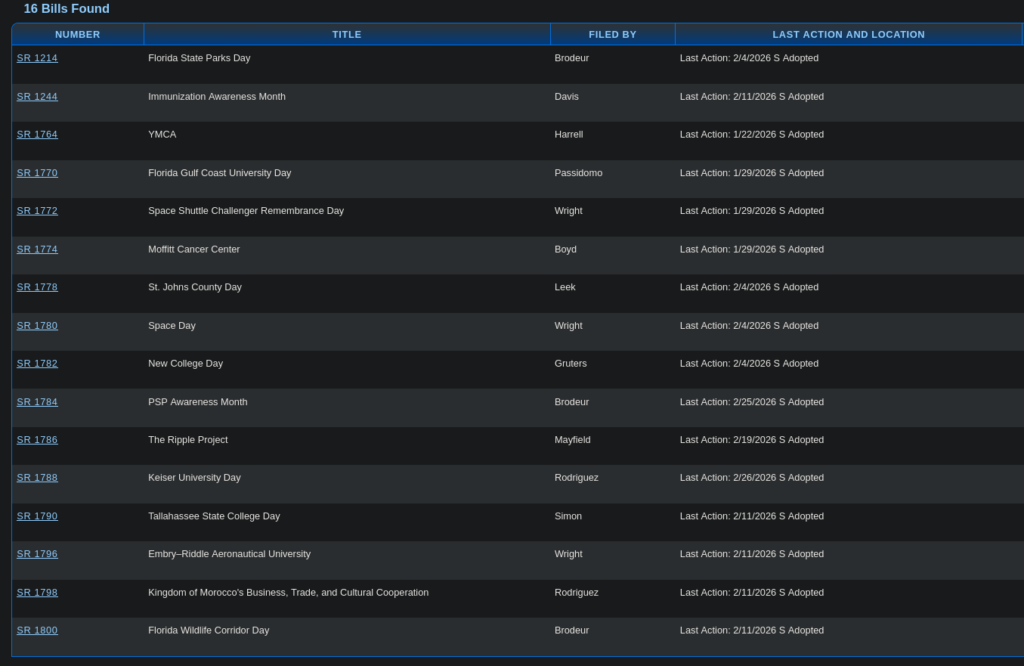
Task: Open SR 1796 Embry-Riddle Aeronautical University bill
Action: point(37,554)
